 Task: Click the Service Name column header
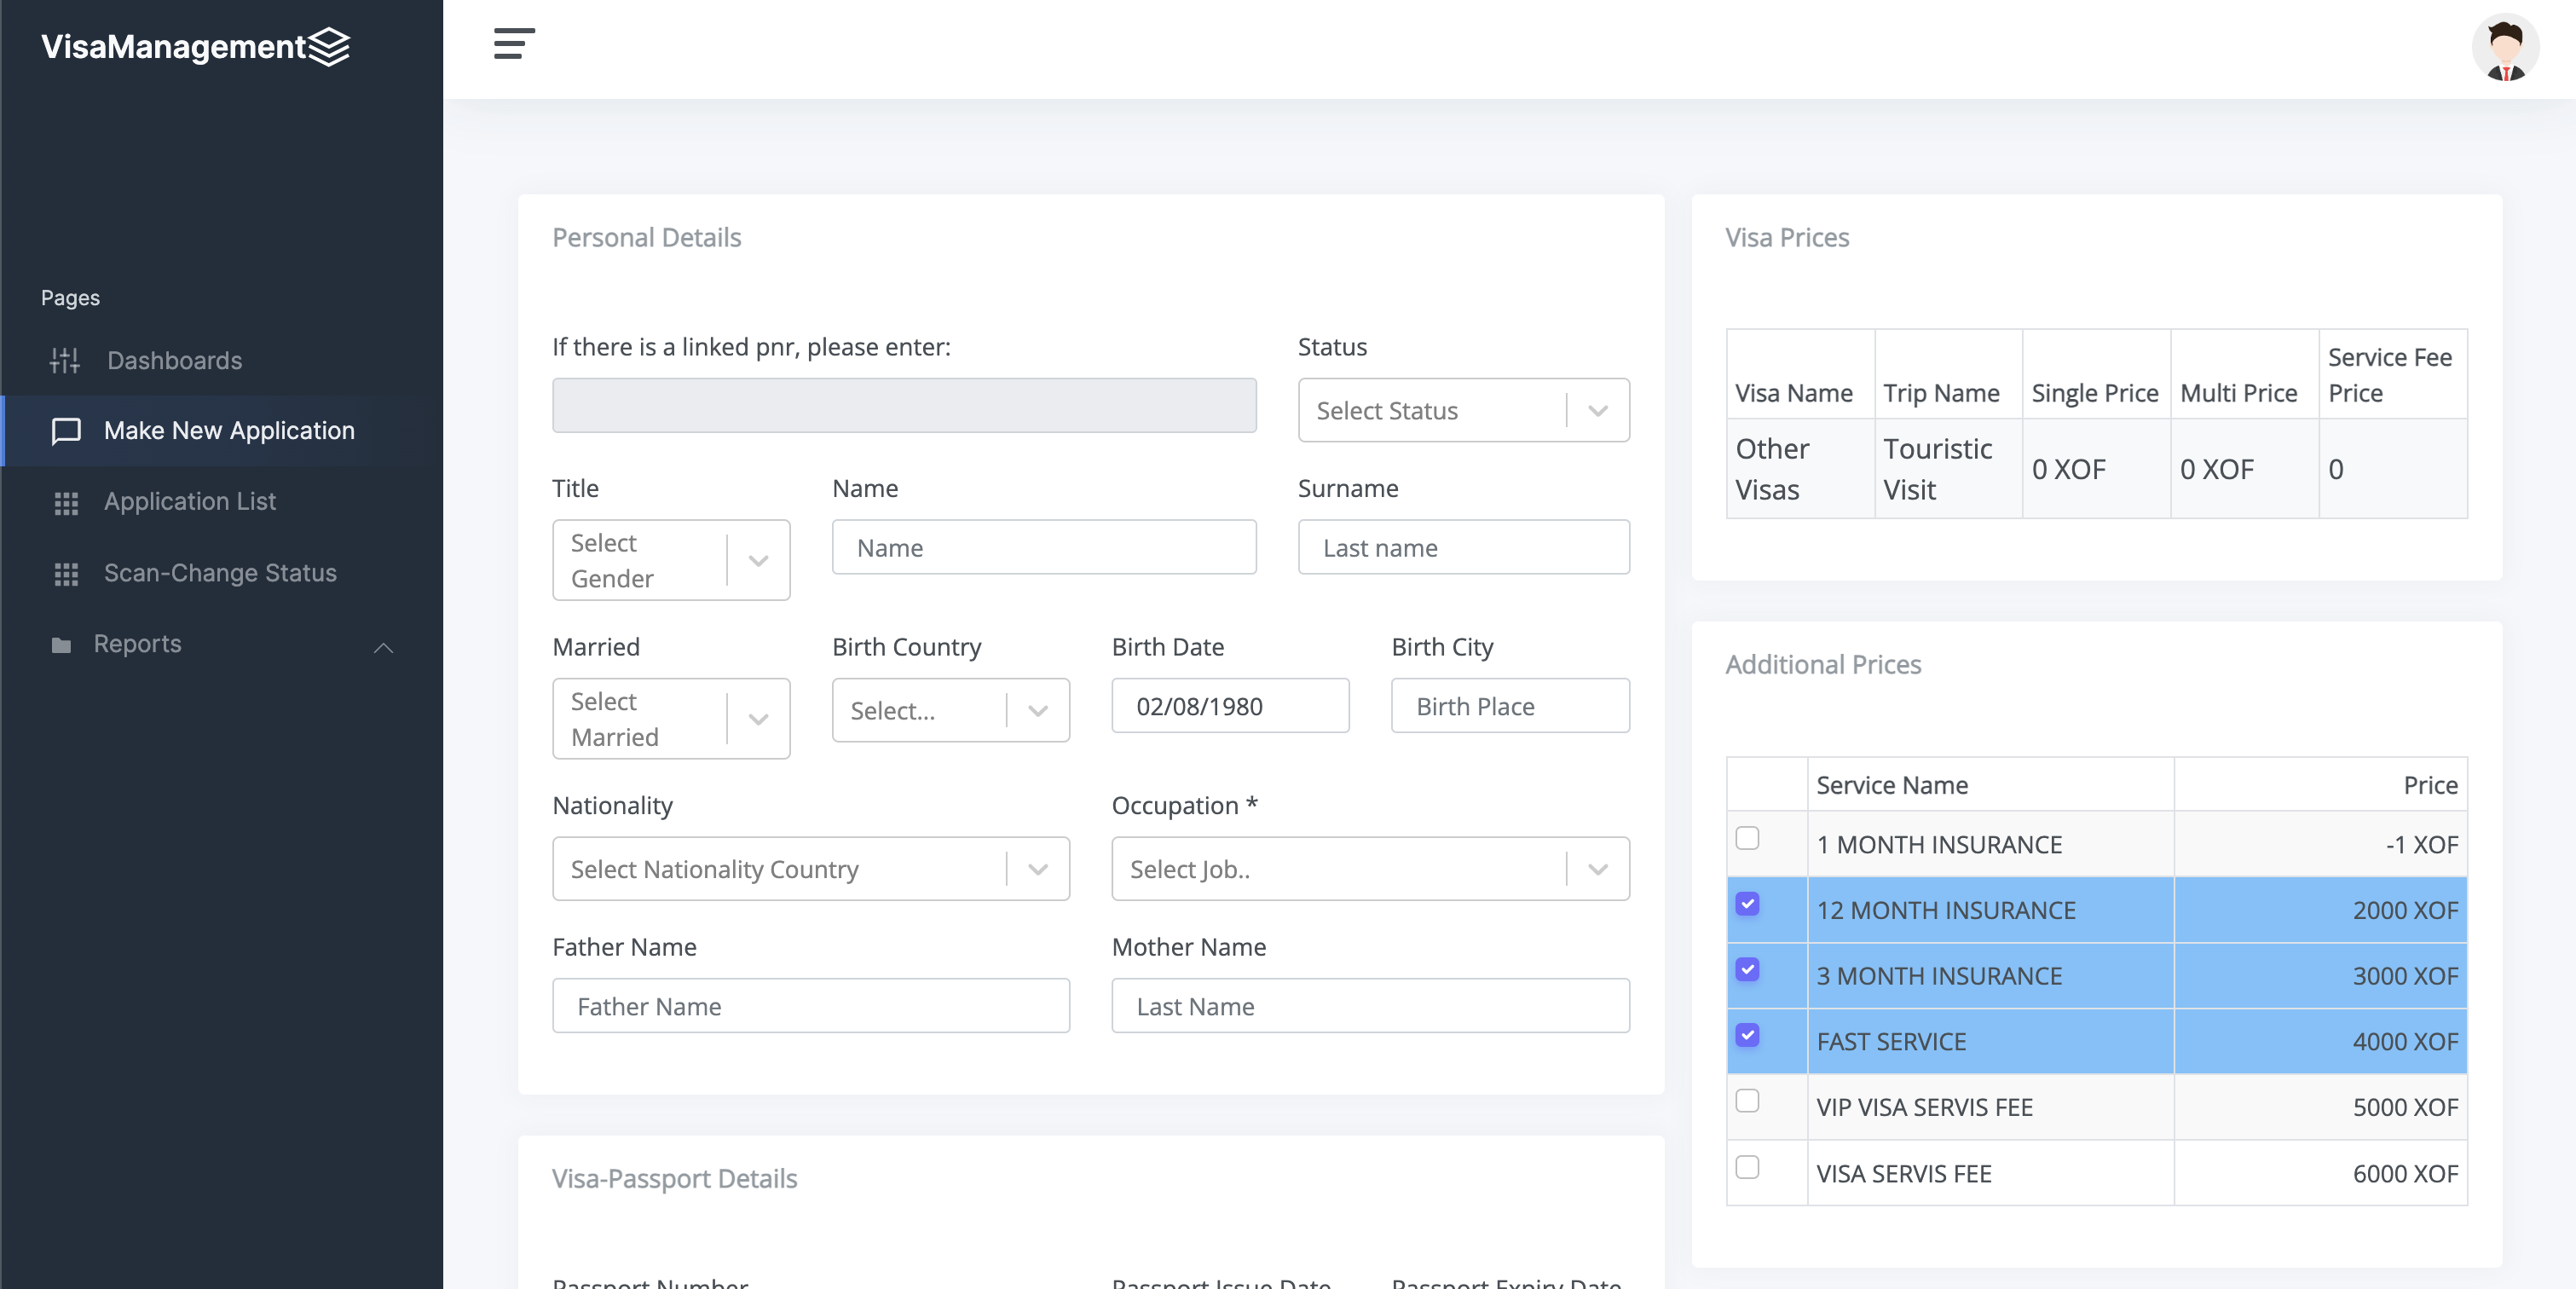tap(1990, 785)
